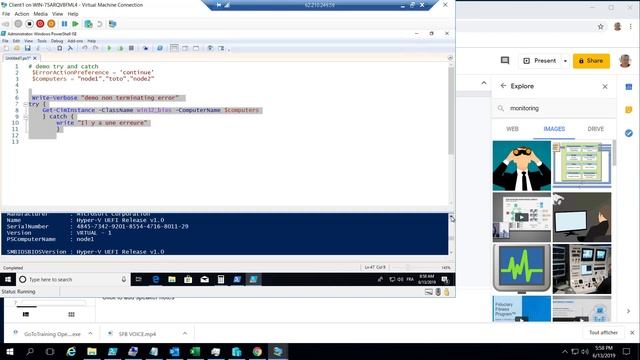Open Outlook from the host taskbar
640x360 pixels.
[x=174, y=351]
